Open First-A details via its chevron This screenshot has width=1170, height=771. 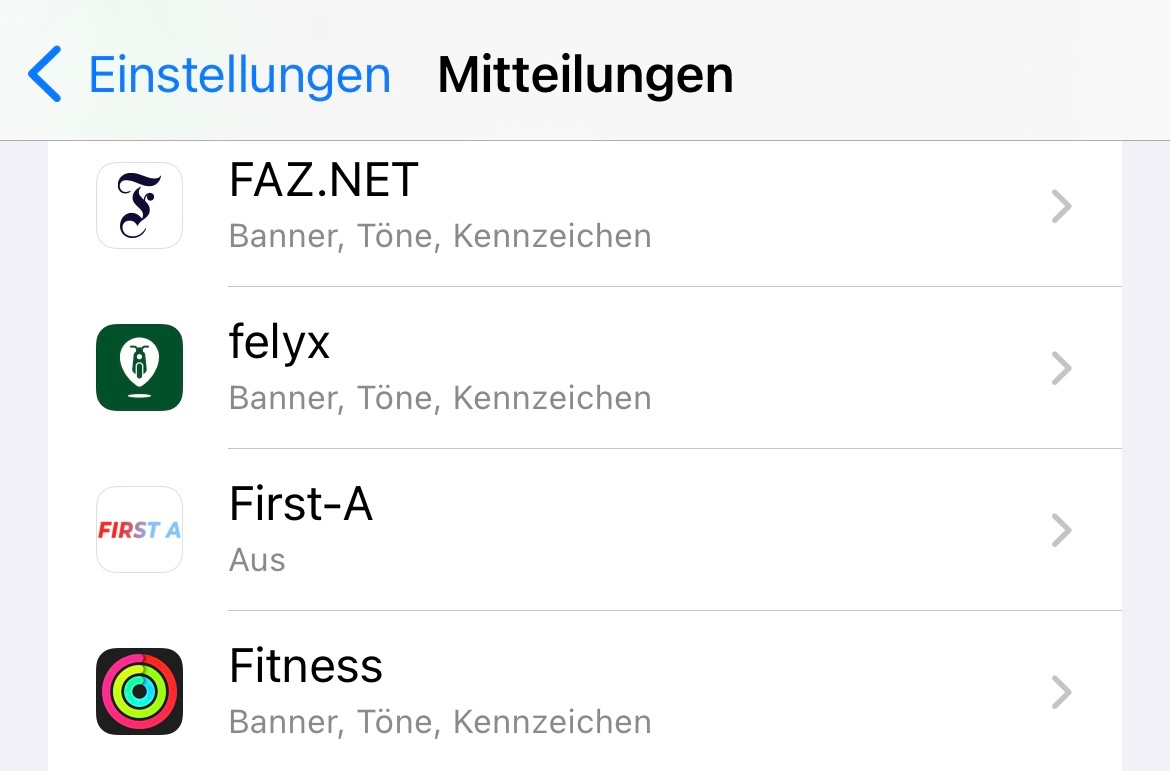pos(1061,531)
